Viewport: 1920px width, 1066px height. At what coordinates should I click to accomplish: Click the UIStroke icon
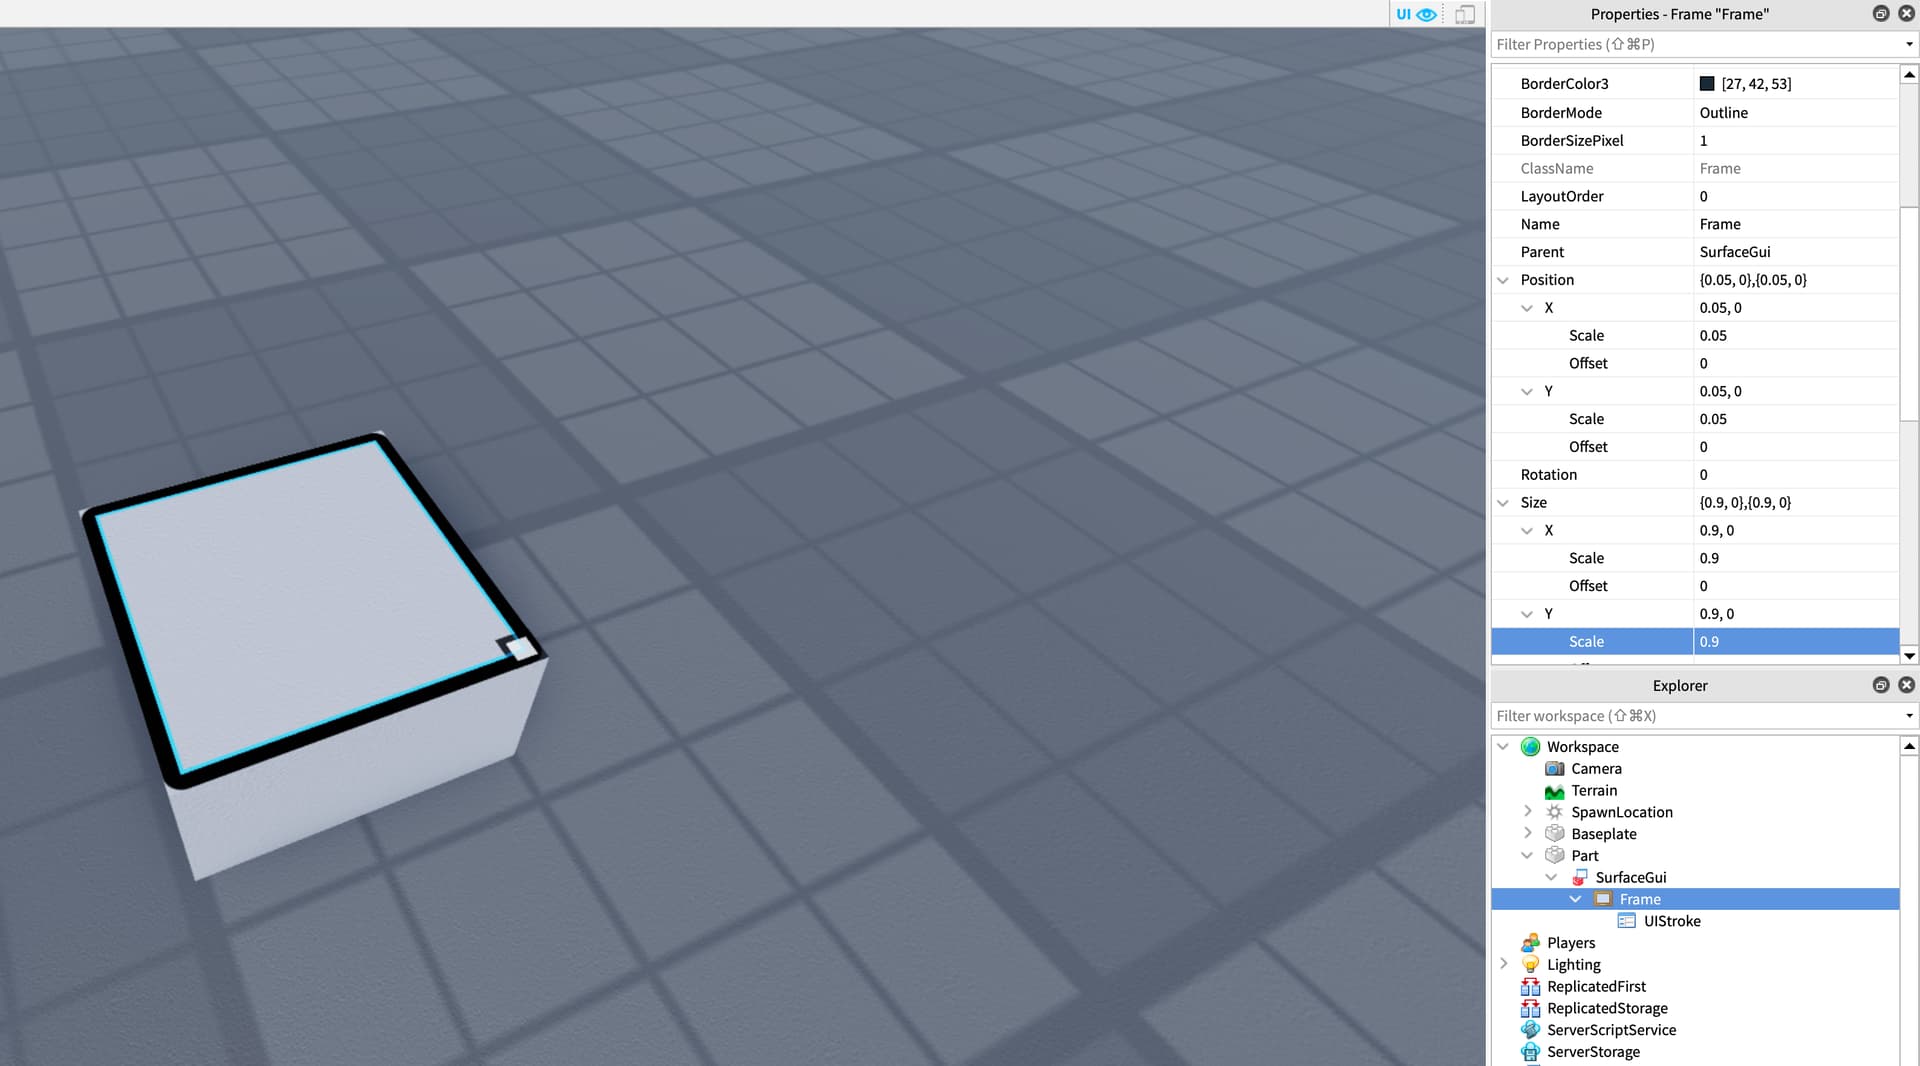(1627, 921)
